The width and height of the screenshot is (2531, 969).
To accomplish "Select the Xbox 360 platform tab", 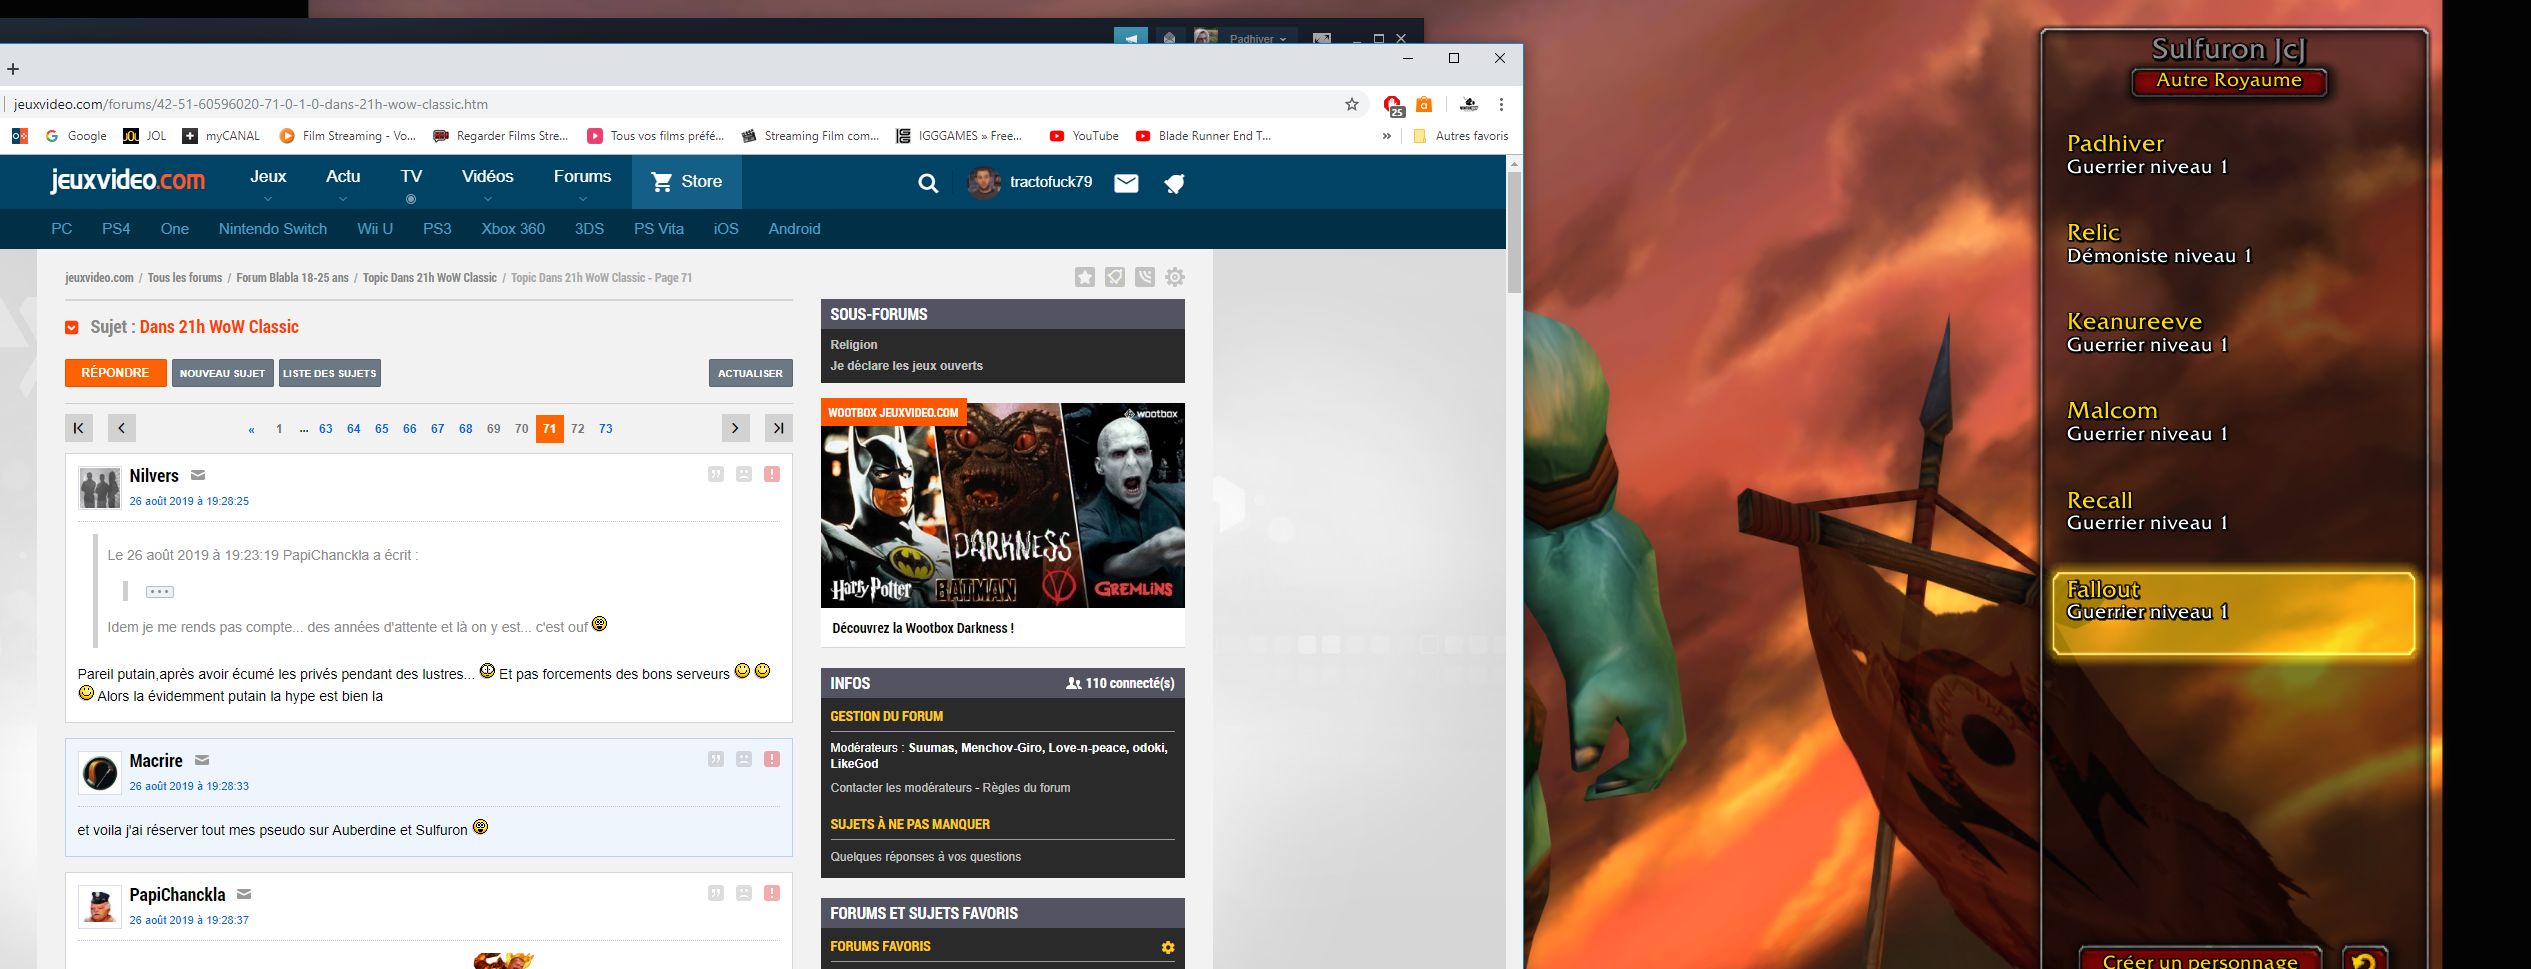I will [x=513, y=229].
